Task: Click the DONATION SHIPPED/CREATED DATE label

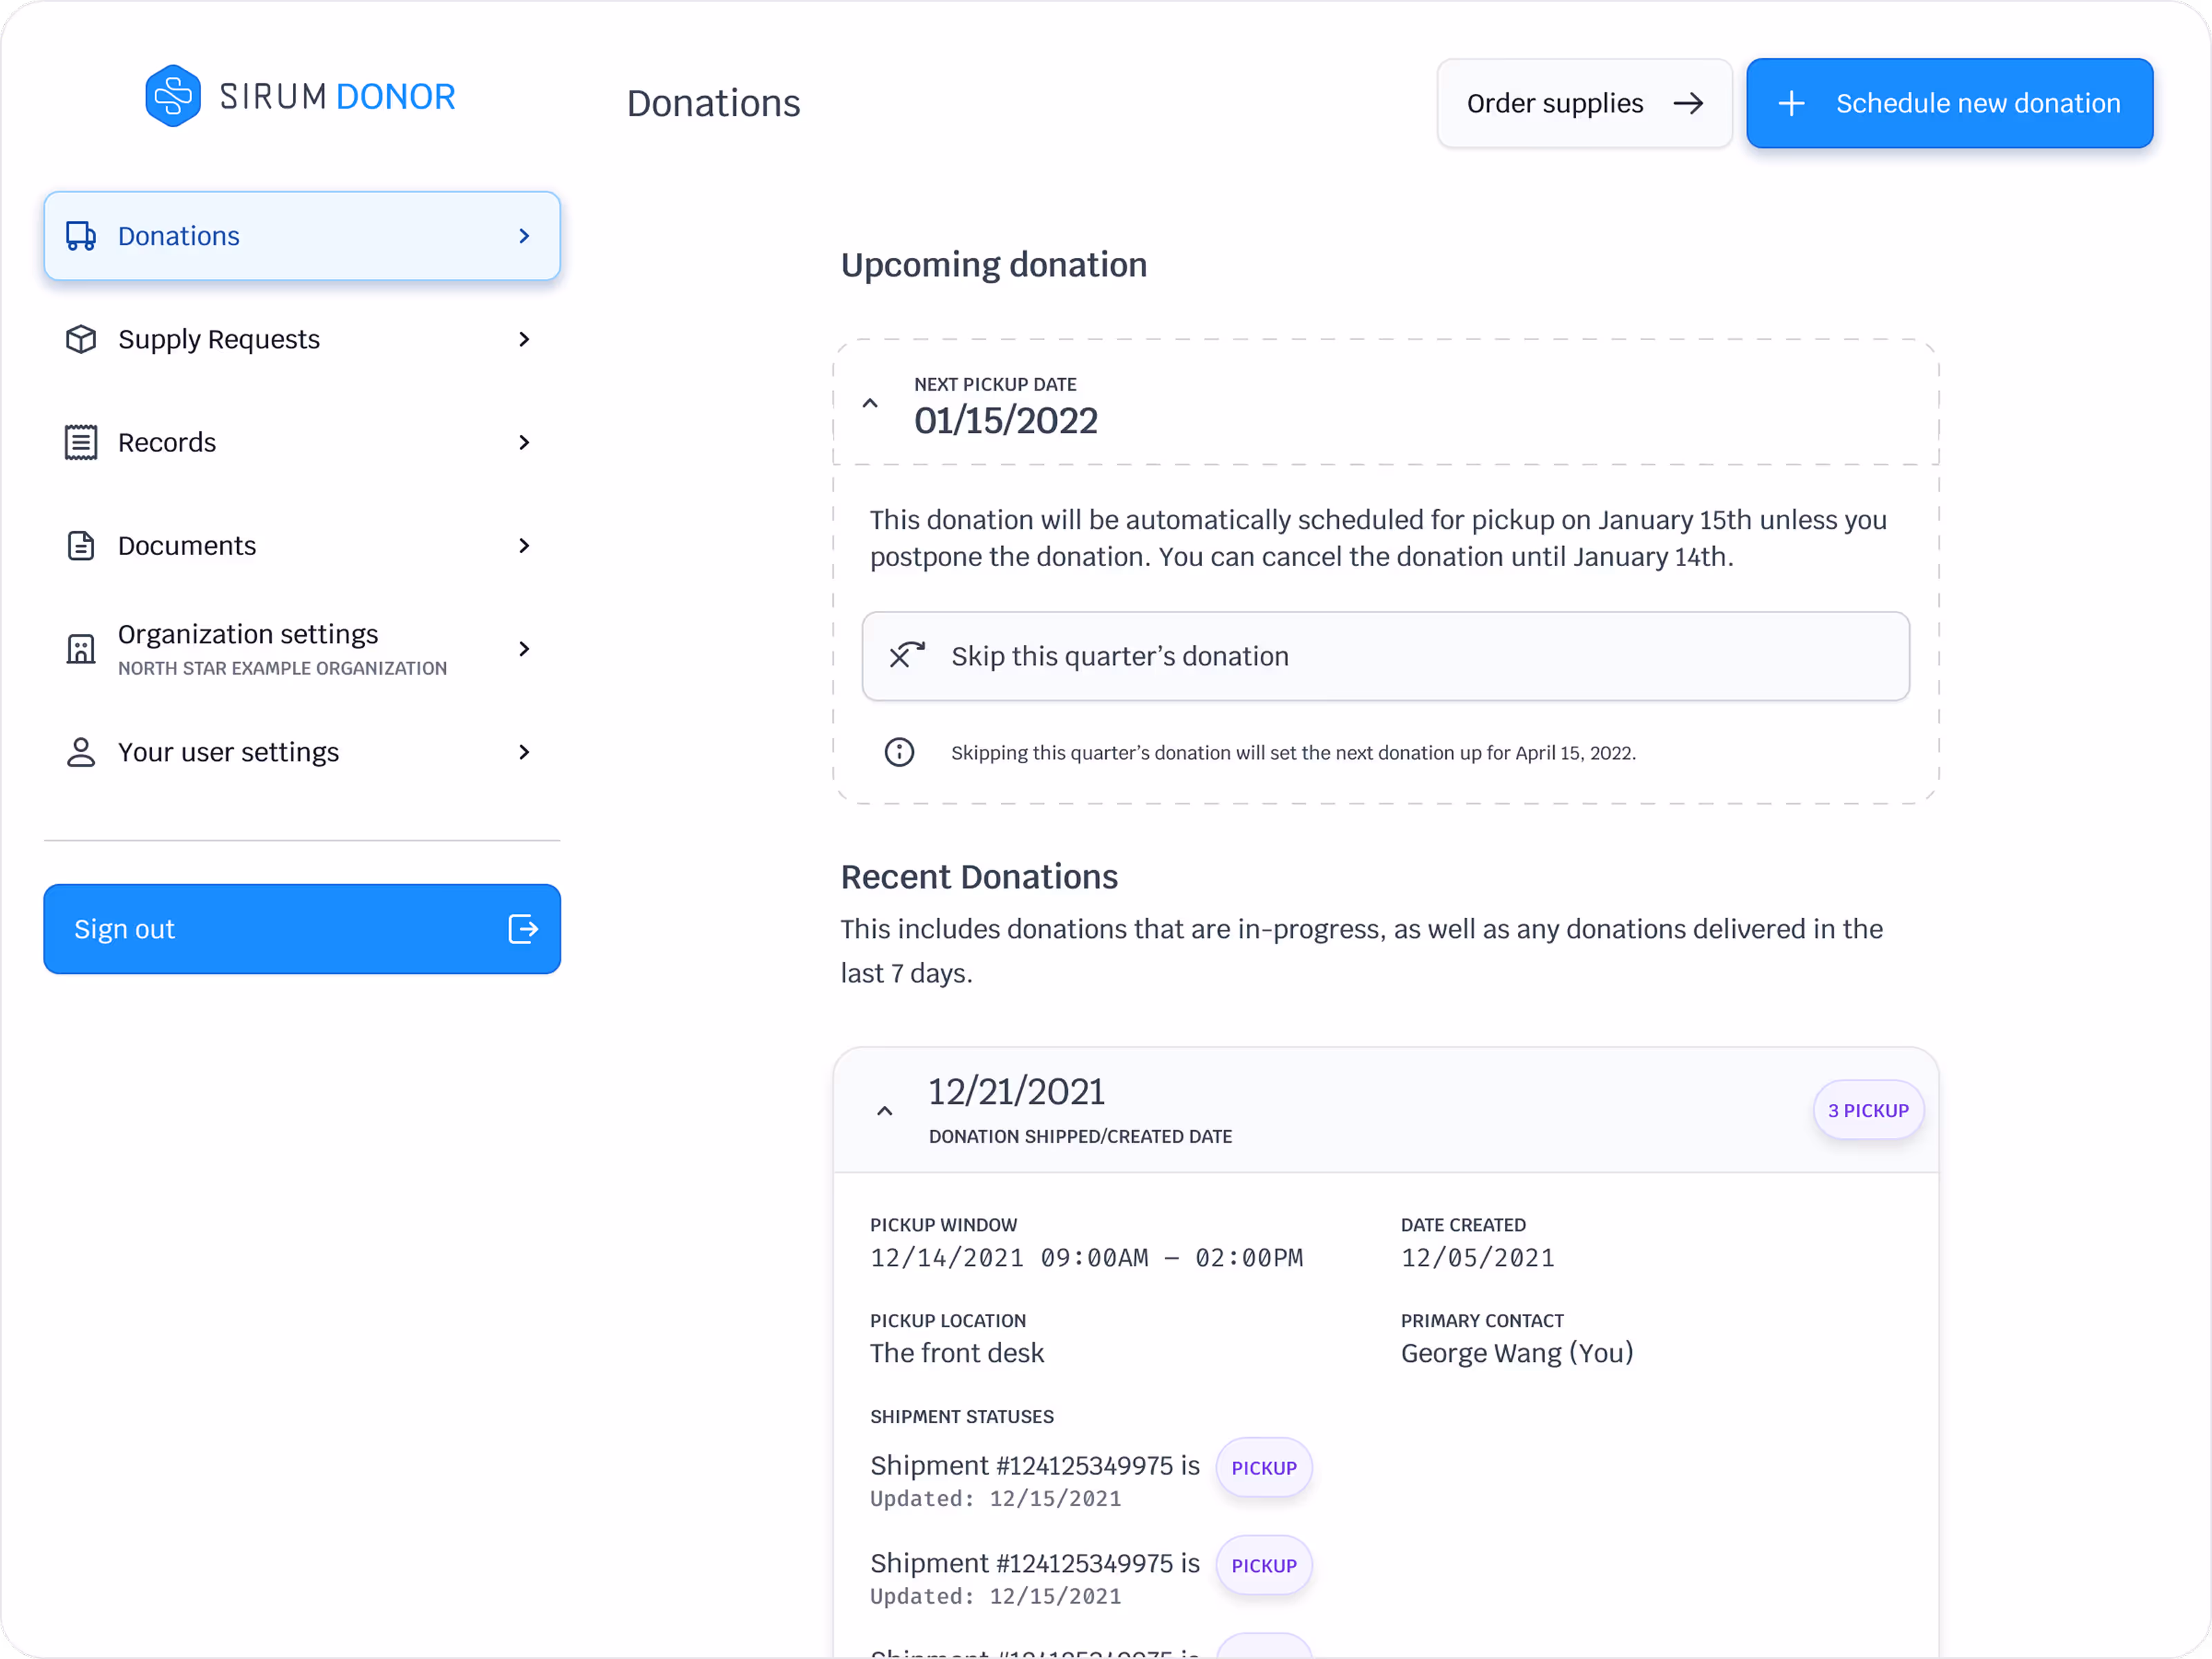Action: click(x=1080, y=1137)
